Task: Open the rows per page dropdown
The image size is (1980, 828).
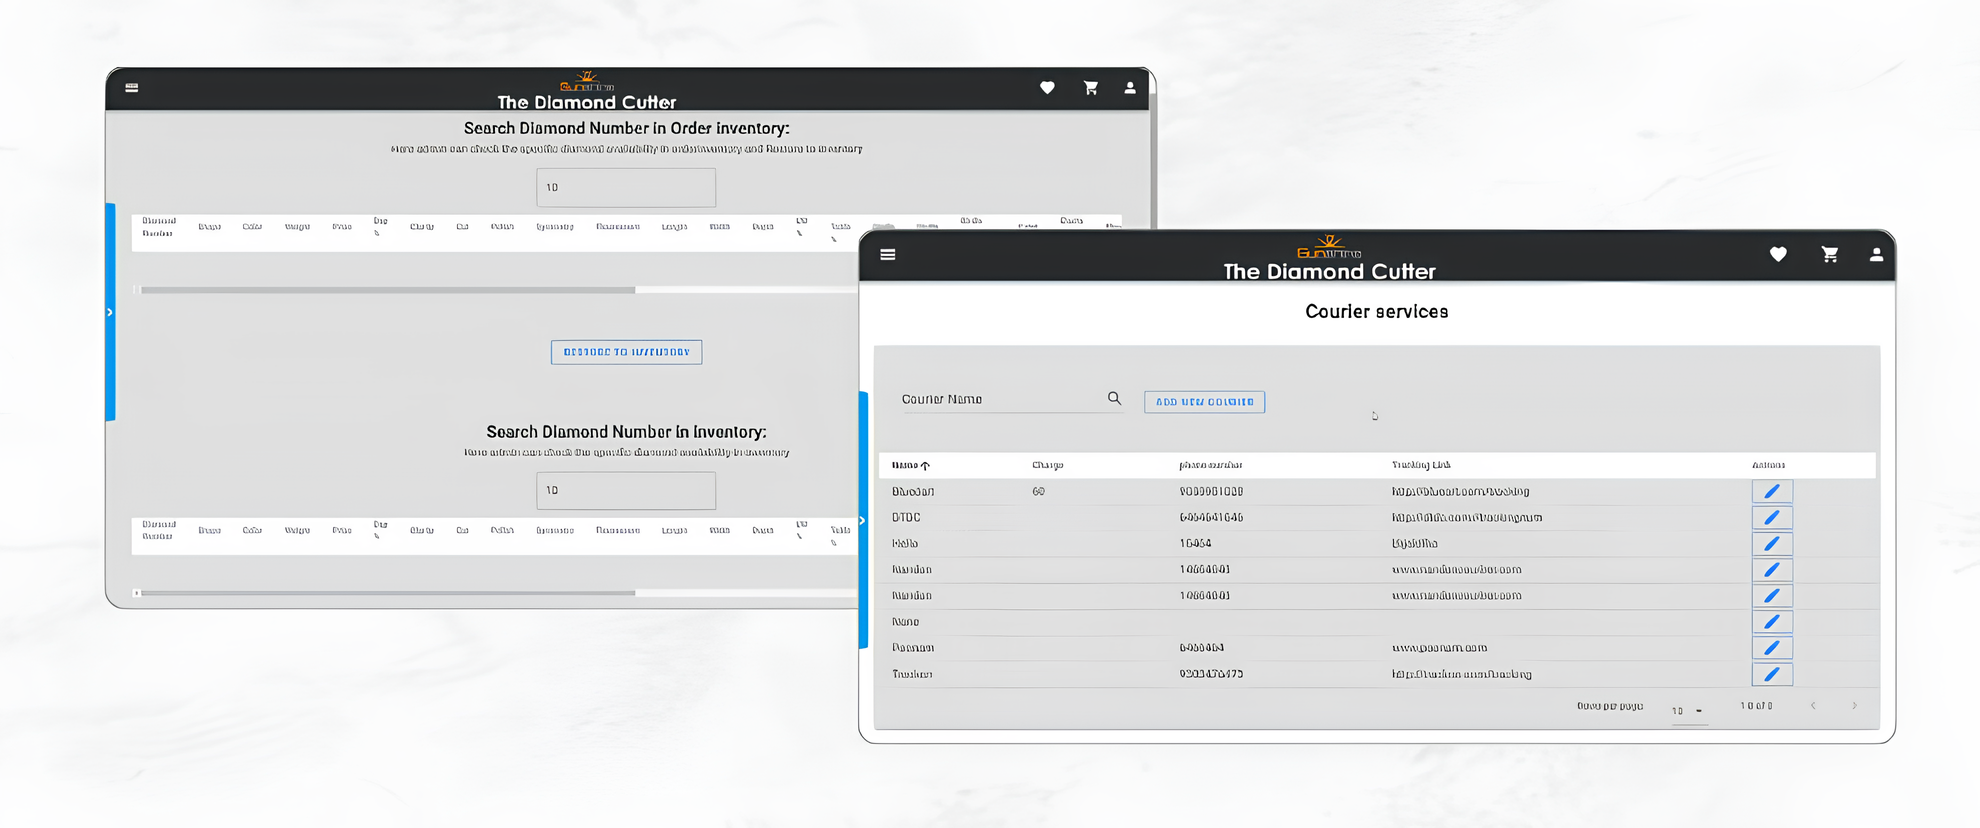Action: click(1687, 711)
